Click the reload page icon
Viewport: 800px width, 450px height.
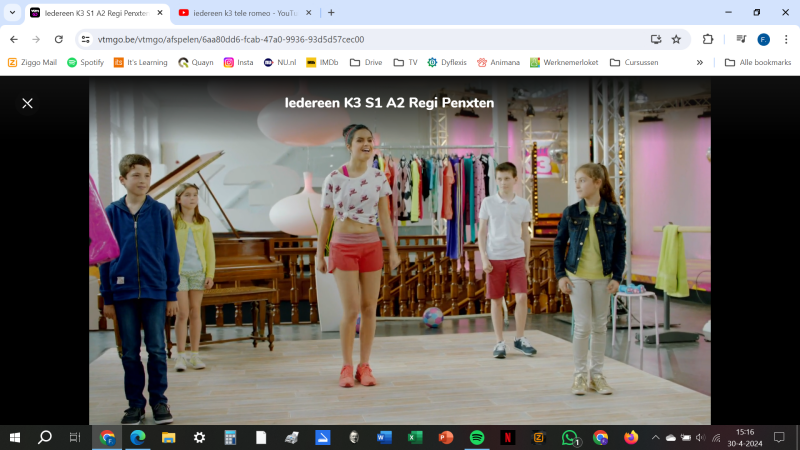(x=59, y=39)
